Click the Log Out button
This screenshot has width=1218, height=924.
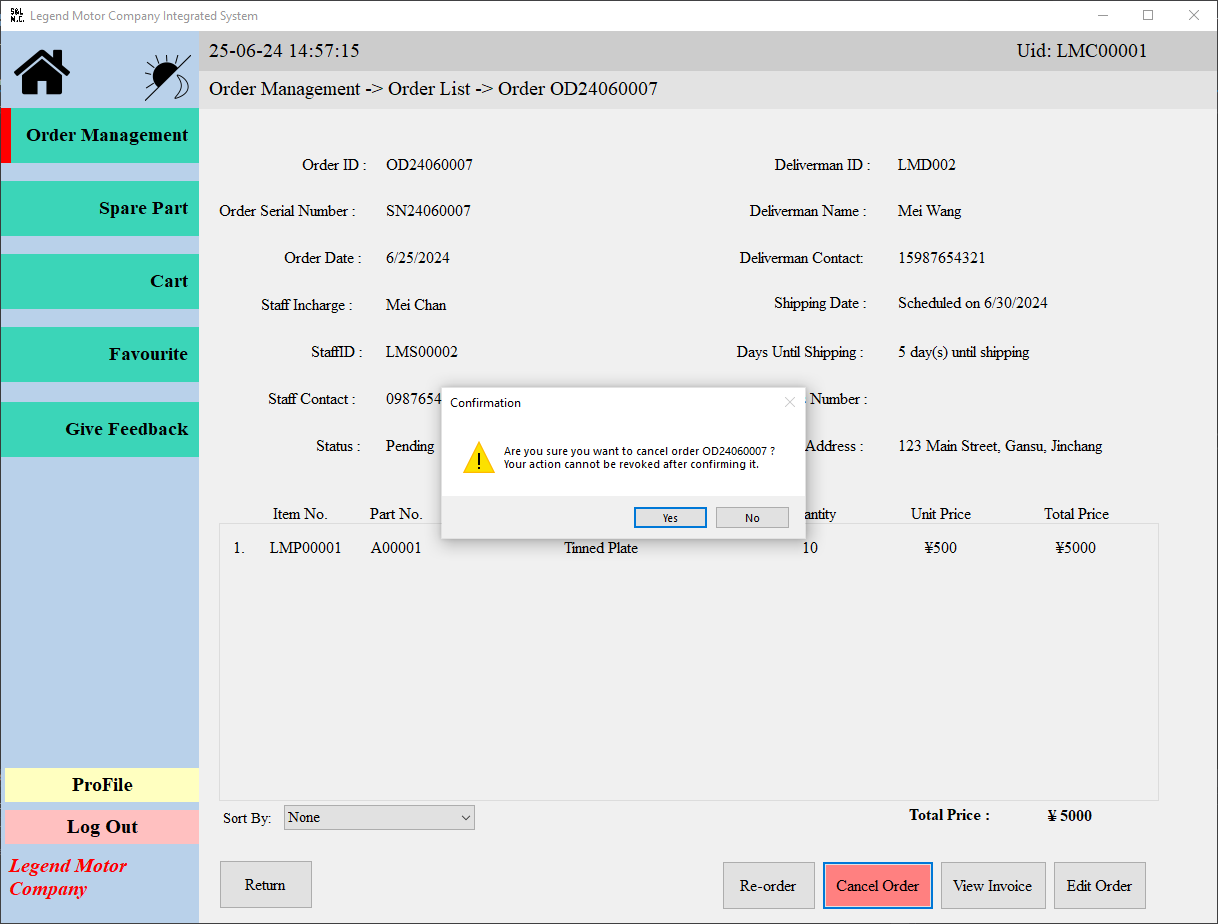pos(102,827)
